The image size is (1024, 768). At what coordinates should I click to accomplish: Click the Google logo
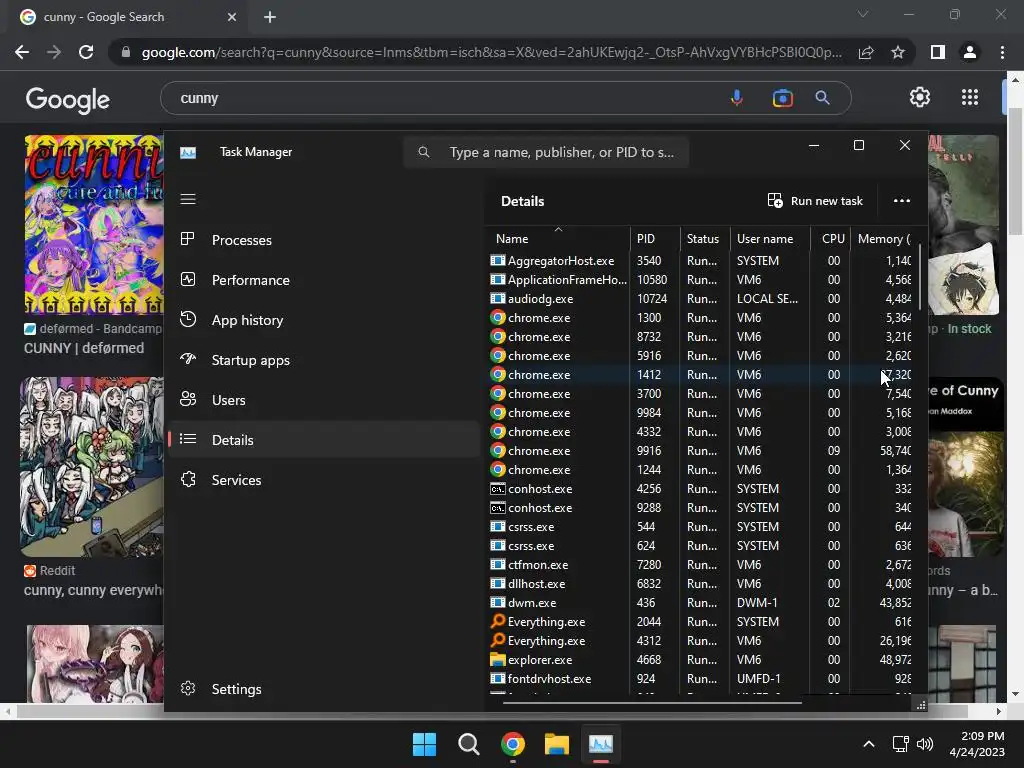point(68,99)
